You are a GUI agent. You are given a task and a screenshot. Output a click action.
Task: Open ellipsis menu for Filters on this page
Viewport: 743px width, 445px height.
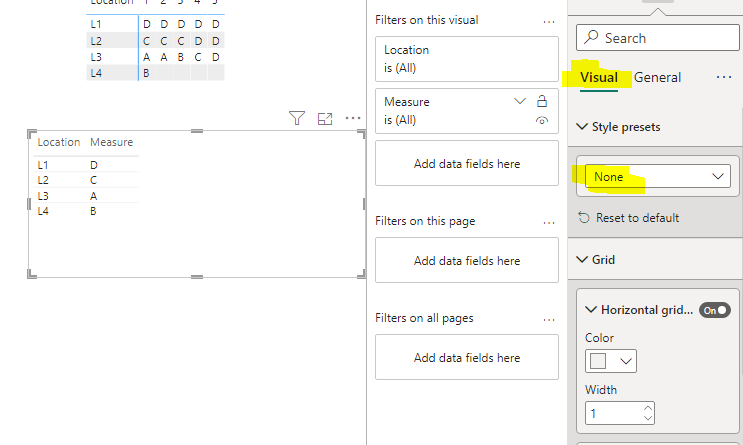pos(549,223)
